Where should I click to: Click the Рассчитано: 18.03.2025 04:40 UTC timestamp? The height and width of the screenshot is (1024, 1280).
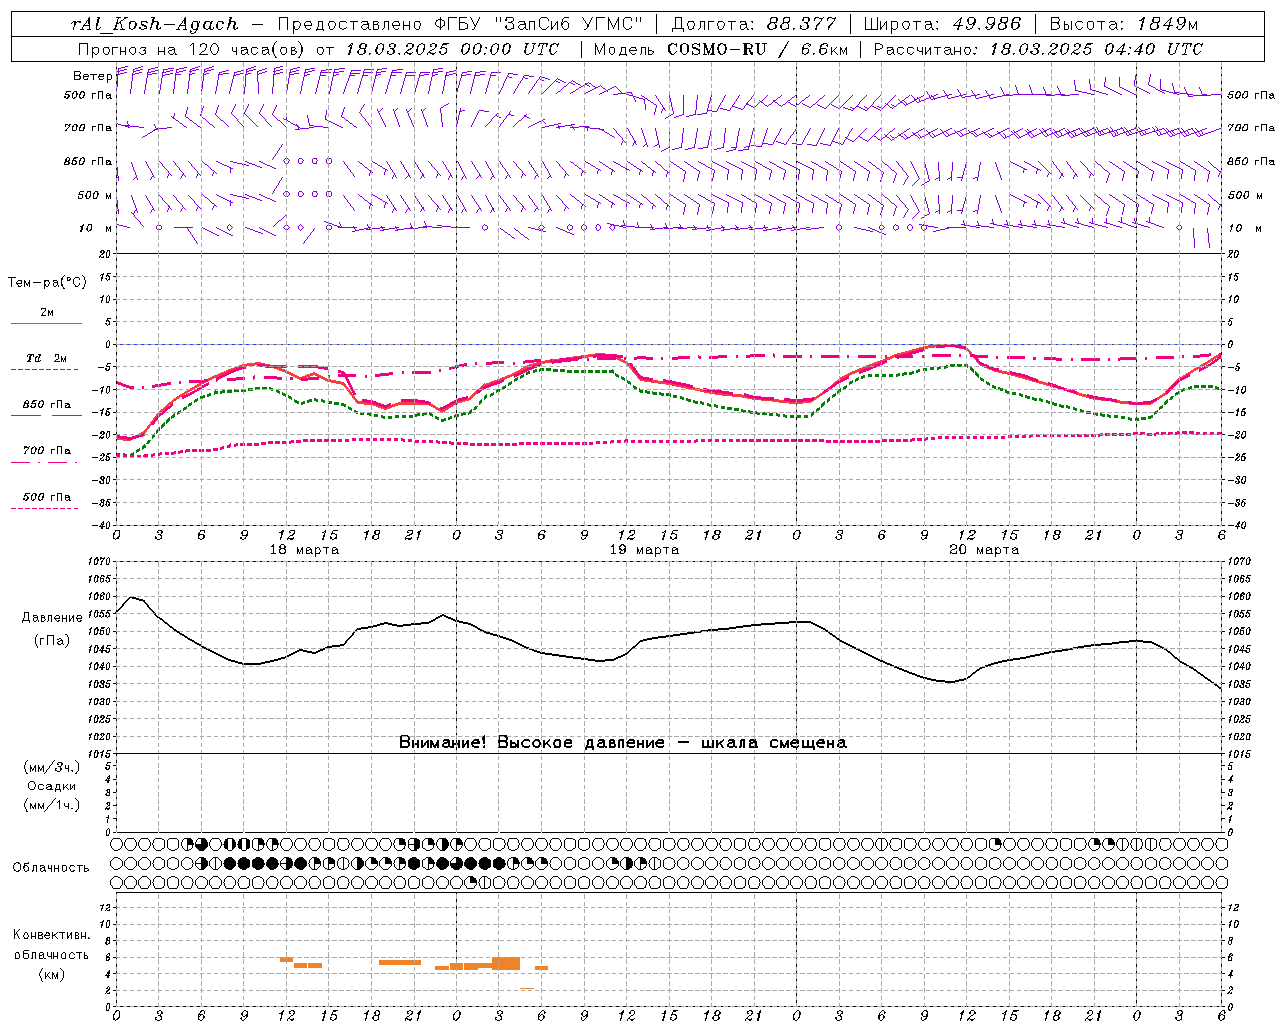[x=1038, y=49]
